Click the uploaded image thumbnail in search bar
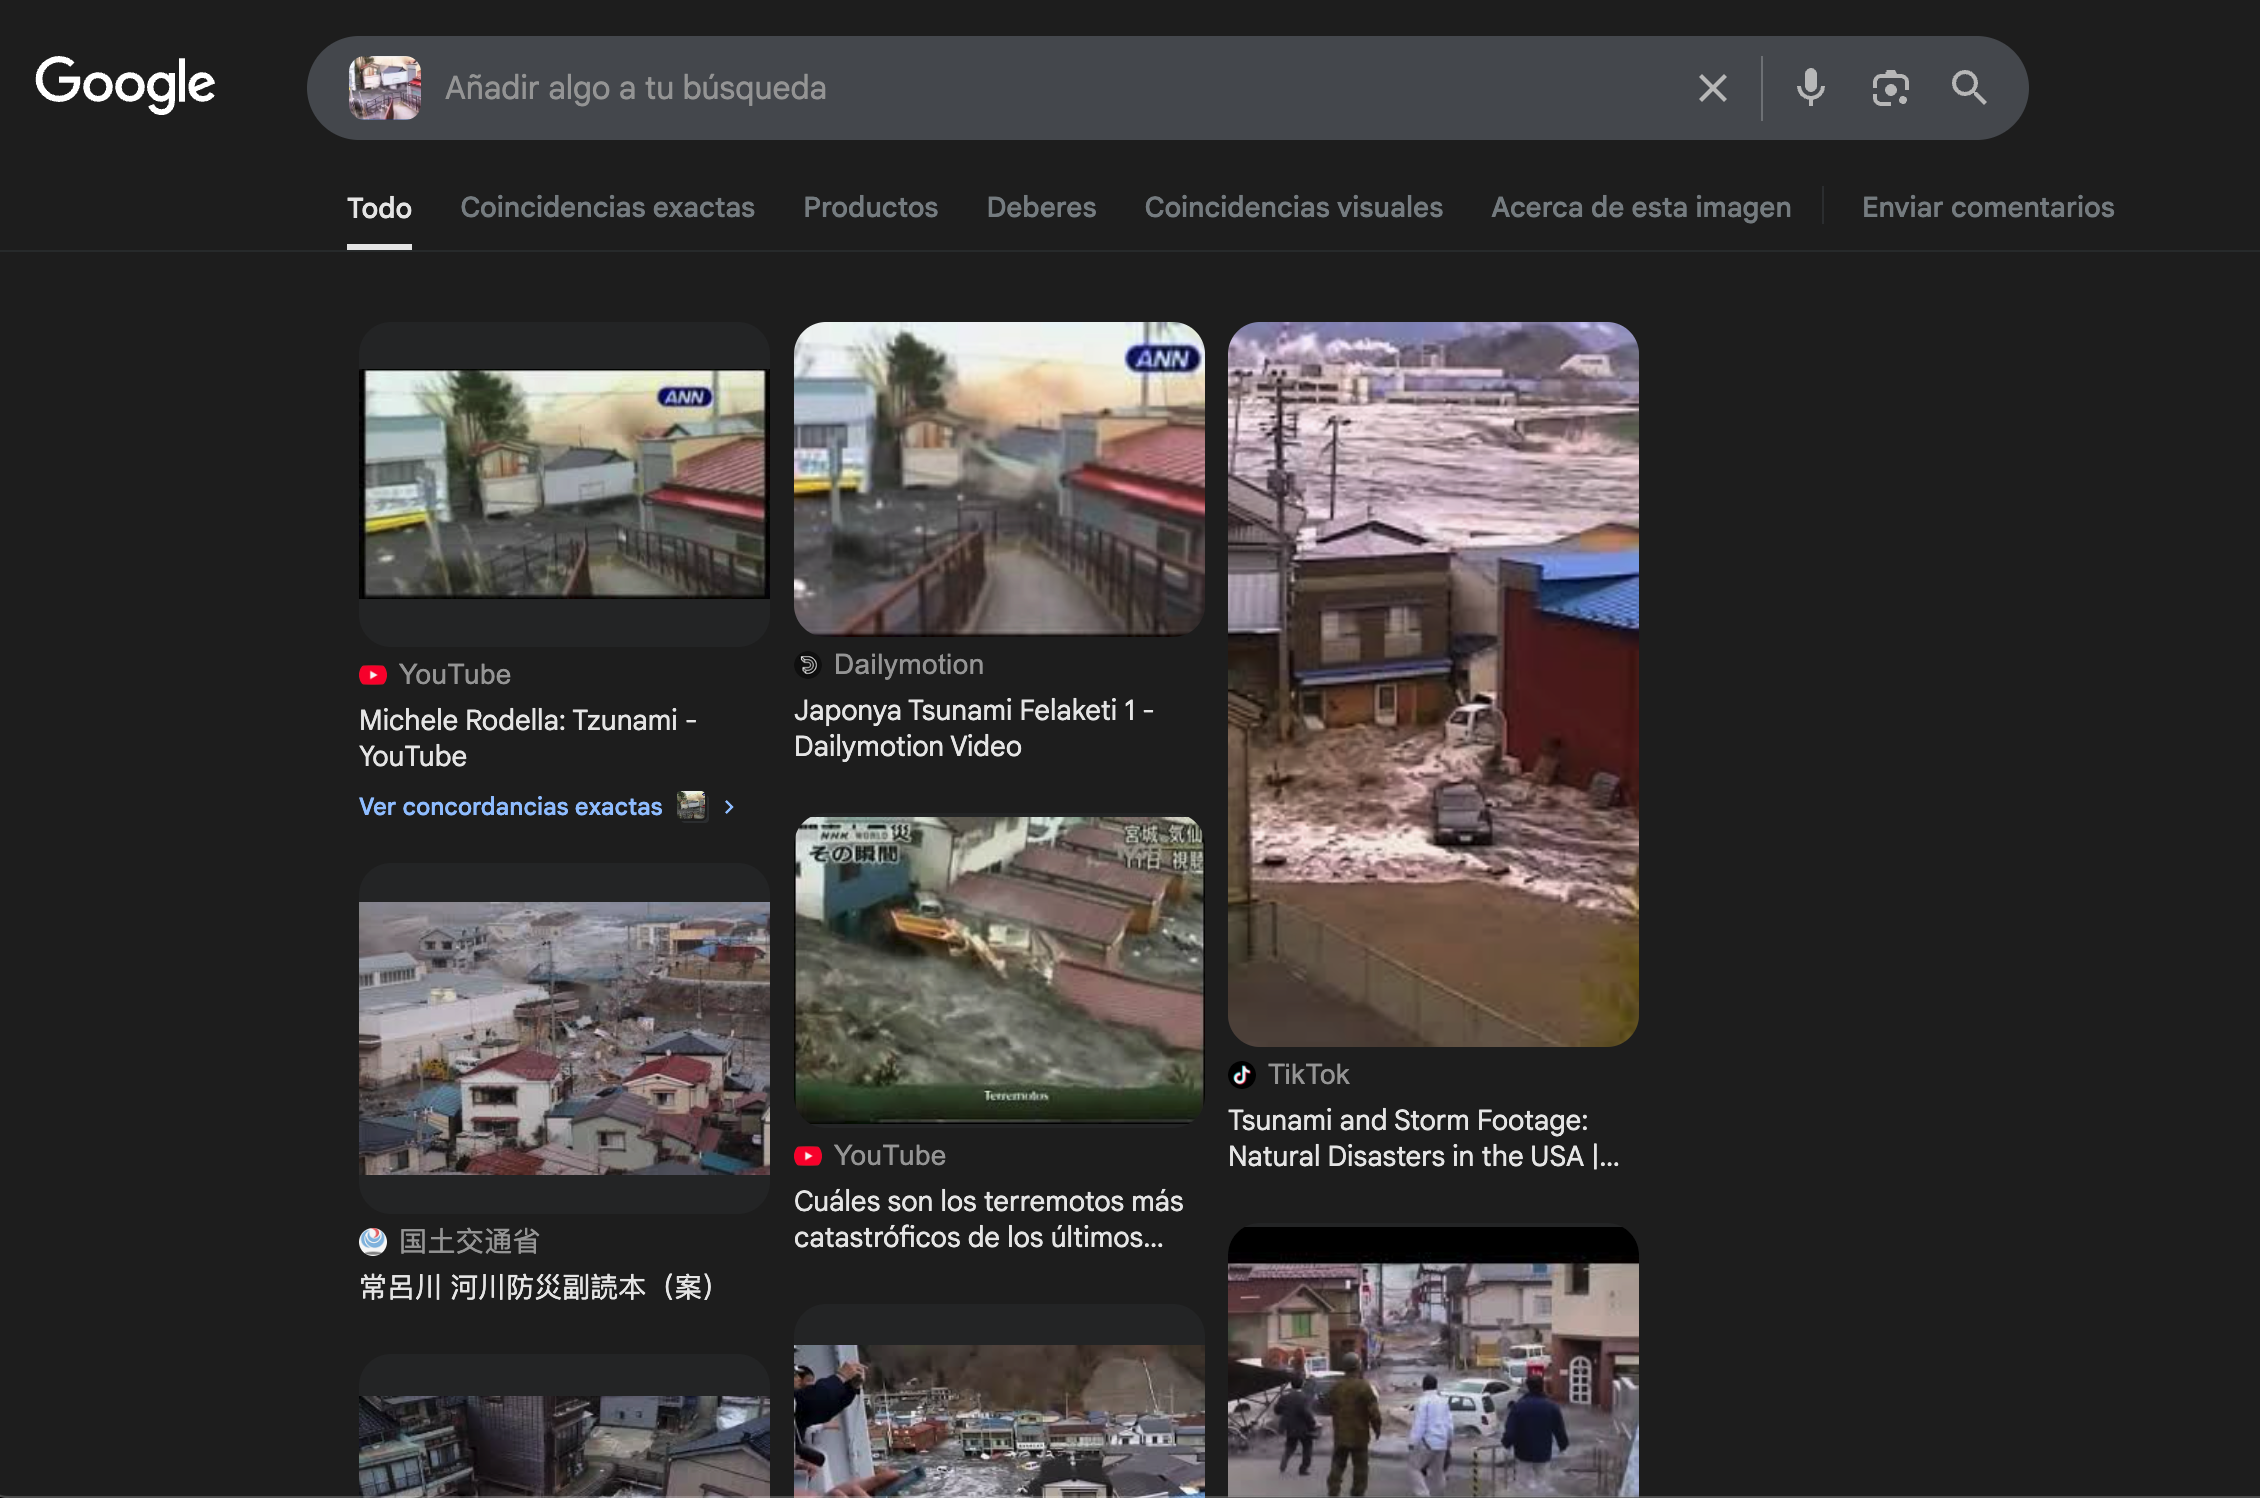 [385, 88]
